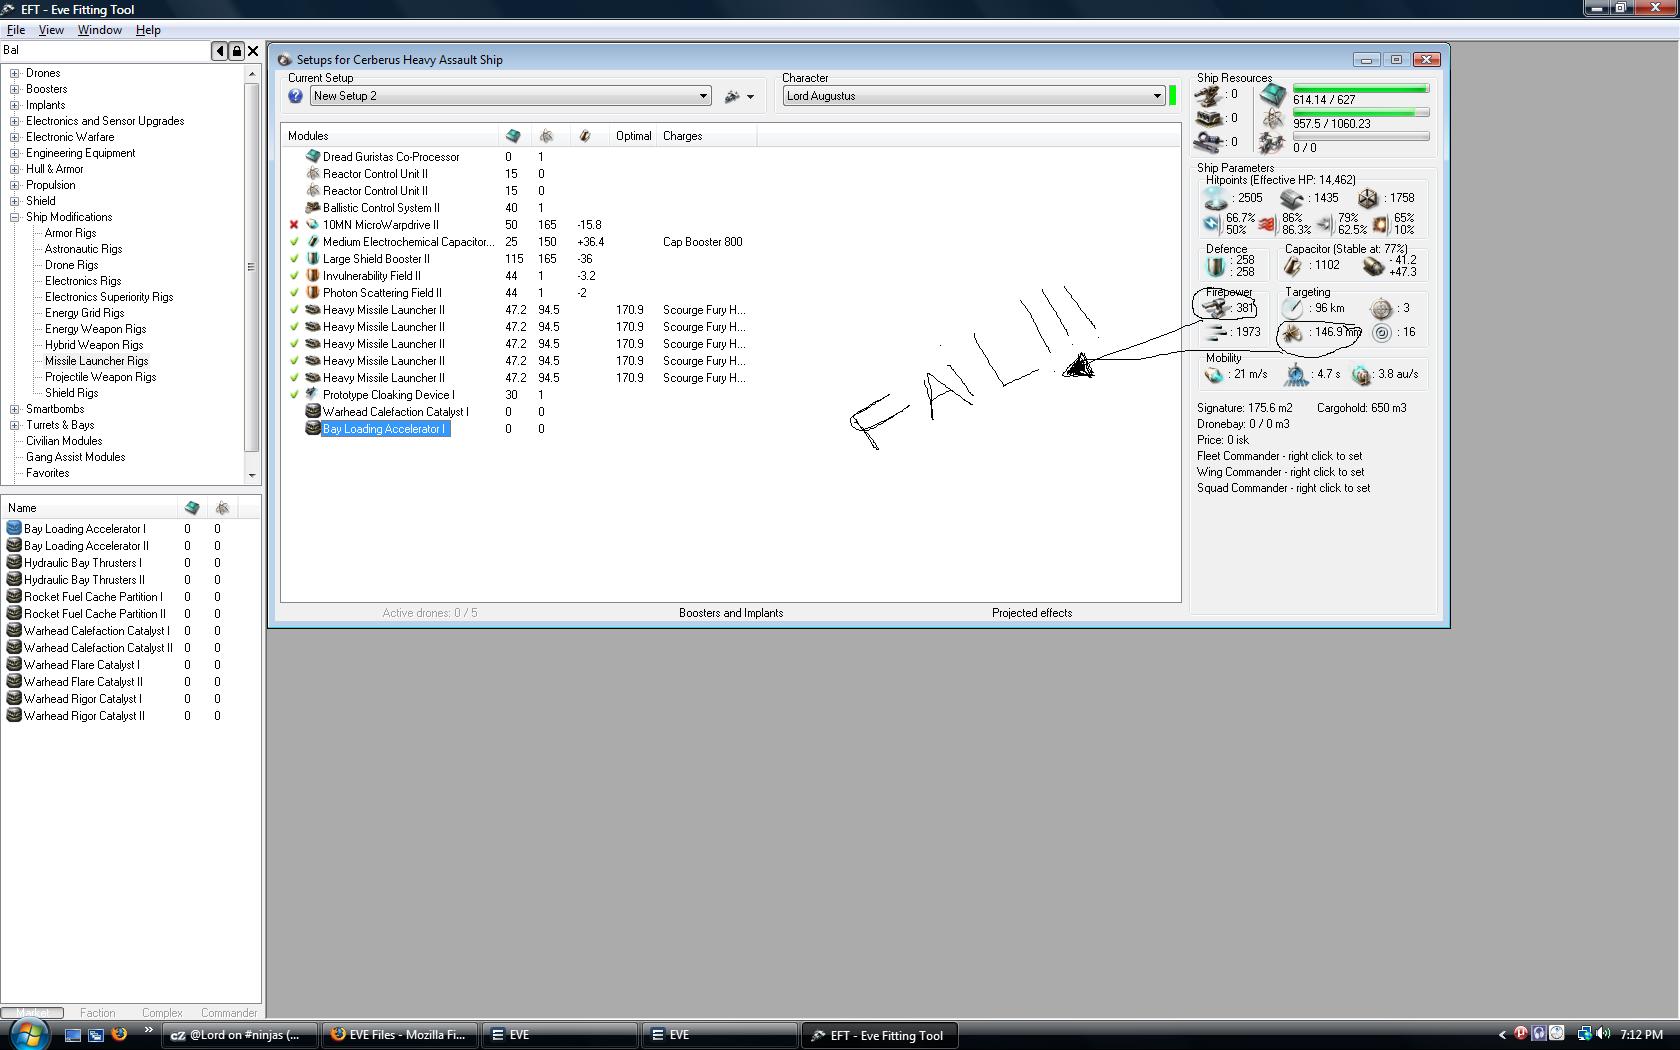Screen dimensions: 1680x1050
Task: Click the shield hitpoints icon beside 2505
Action: point(1216,198)
